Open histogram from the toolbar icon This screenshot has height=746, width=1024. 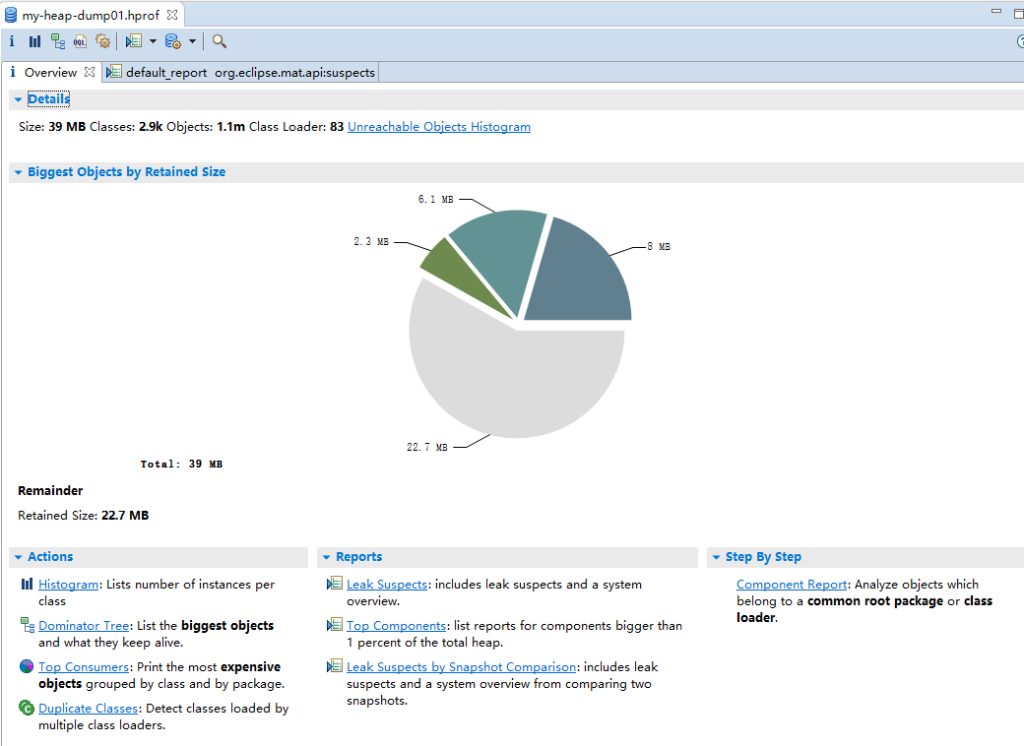[x=35, y=41]
